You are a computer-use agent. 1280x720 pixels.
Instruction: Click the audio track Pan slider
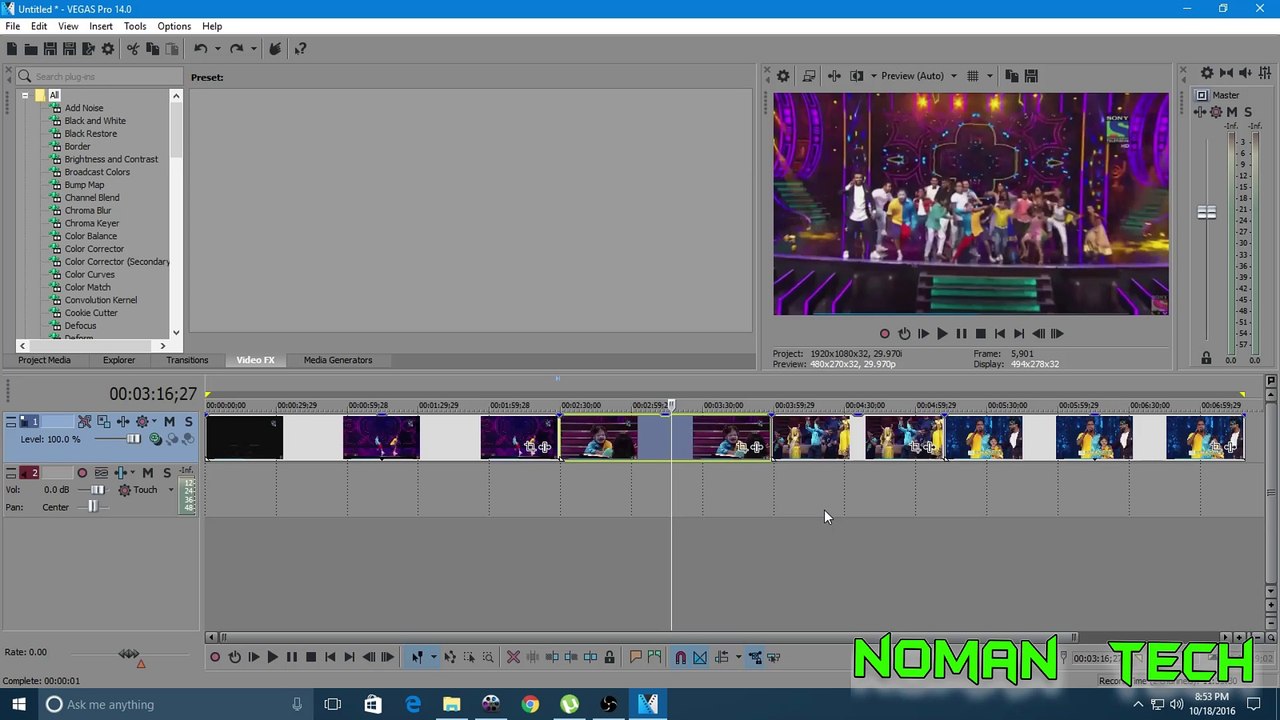click(x=92, y=507)
